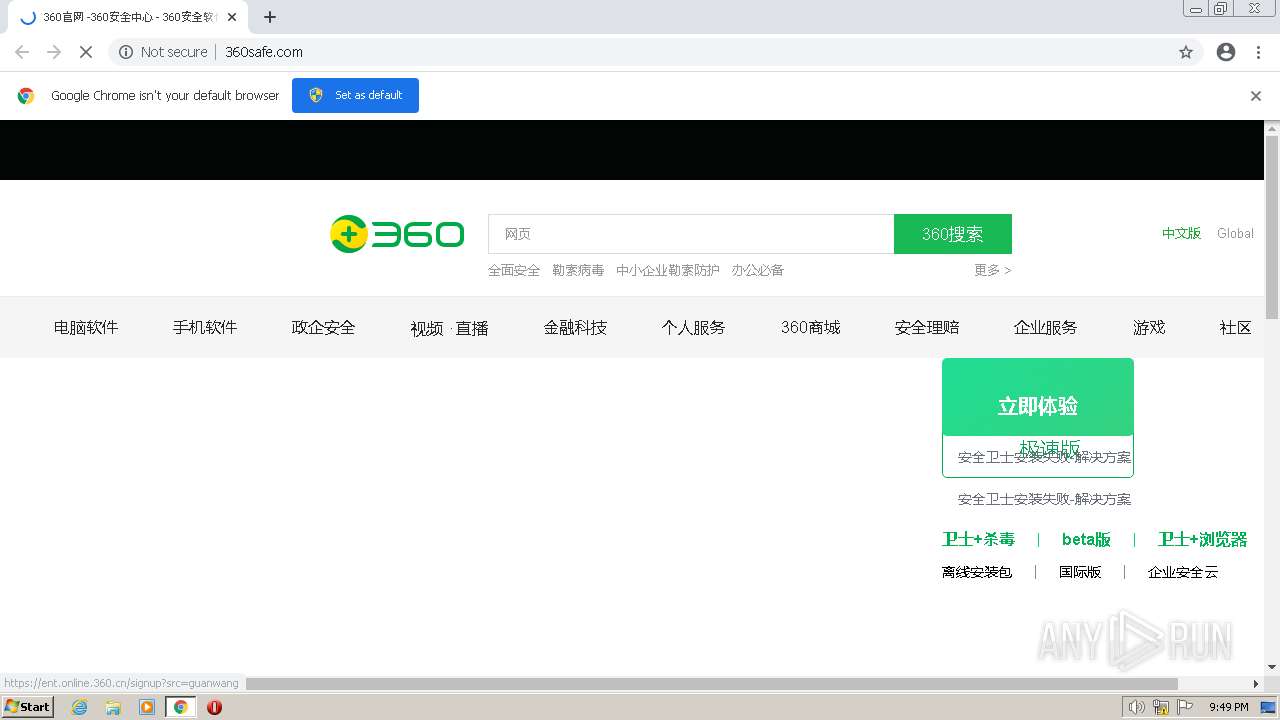Open the 企业安全云 link

(x=1183, y=572)
